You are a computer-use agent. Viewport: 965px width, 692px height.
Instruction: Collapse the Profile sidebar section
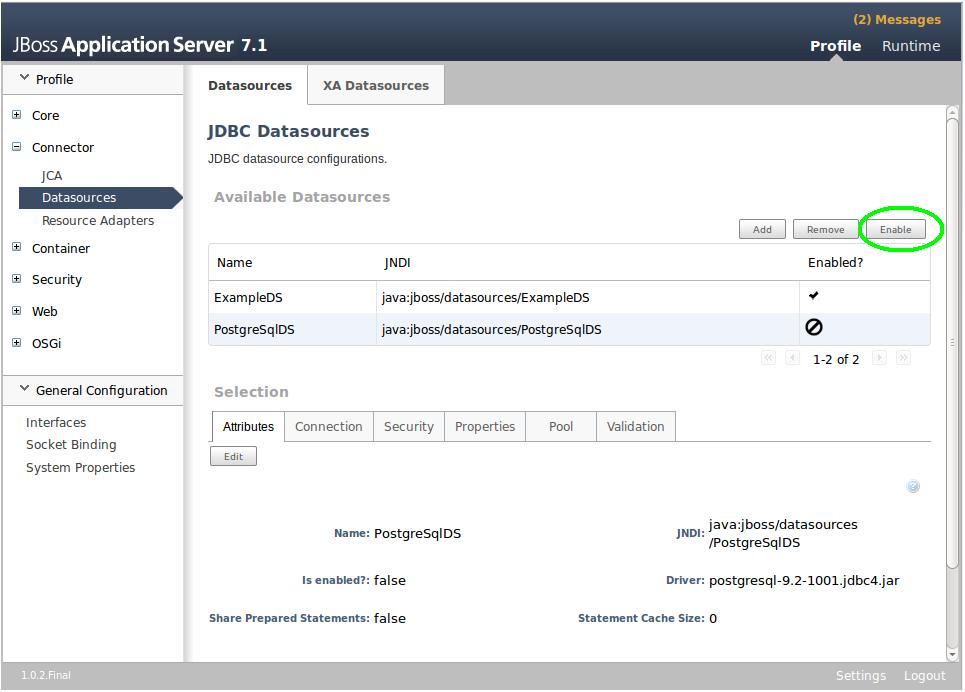(25, 78)
